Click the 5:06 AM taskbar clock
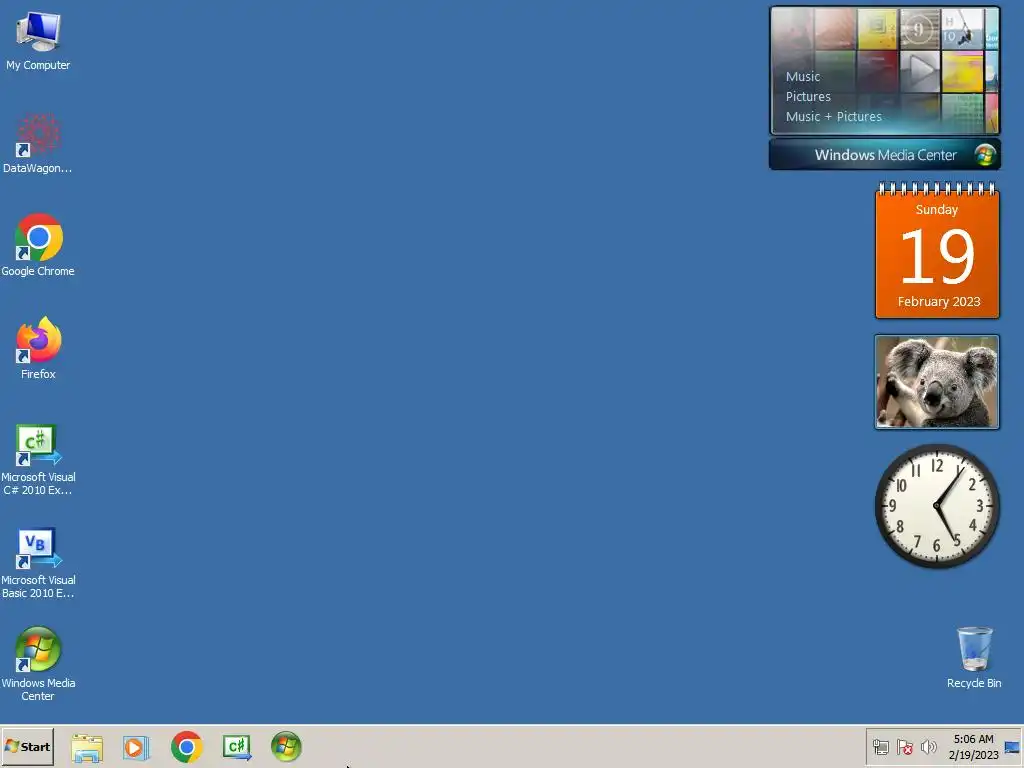This screenshot has height=768, width=1024. 973,746
